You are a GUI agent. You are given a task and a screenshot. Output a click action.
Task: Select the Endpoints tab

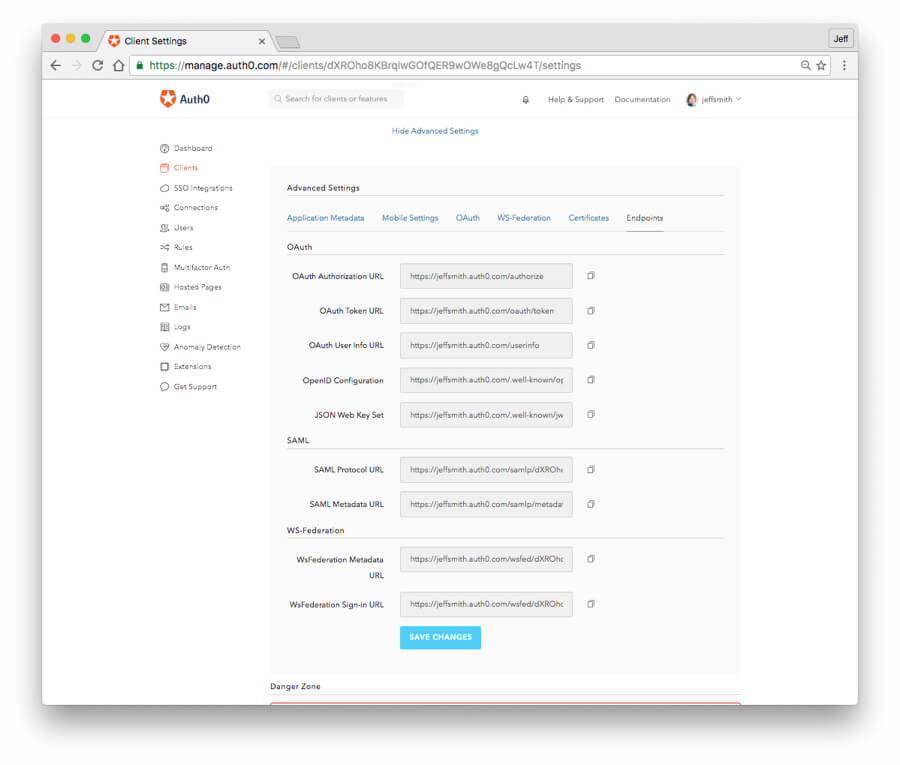pos(645,218)
